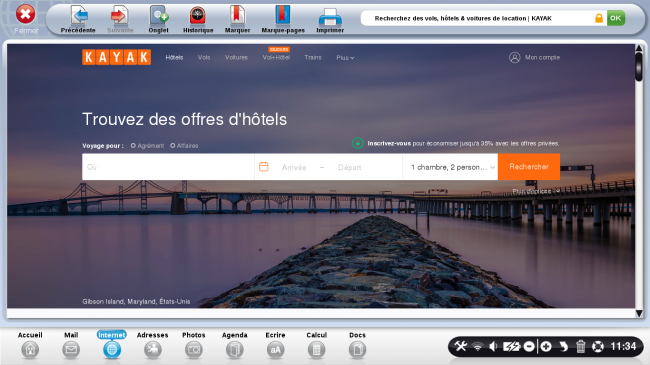The width and height of the screenshot is (650, 365).
Task: Zoom out with the minus icon
Action: coord(529,346)
